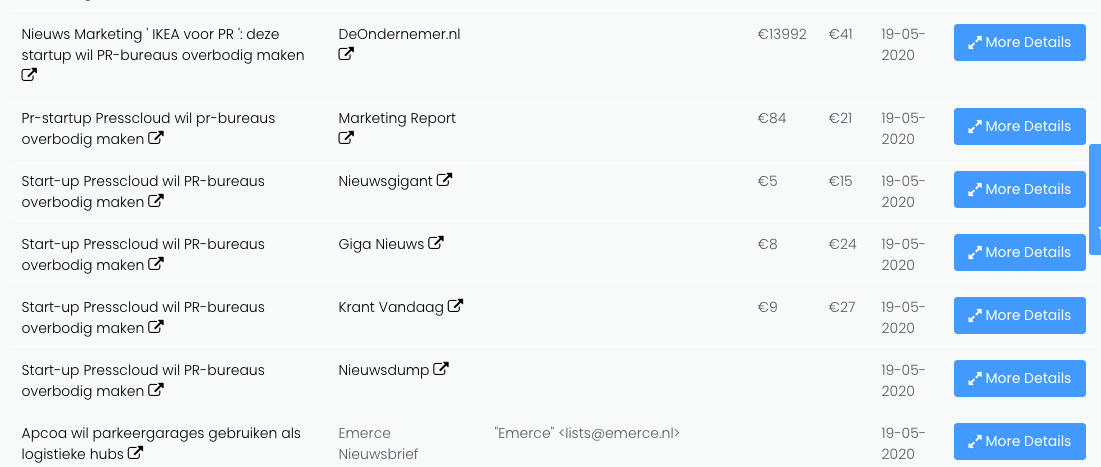This screenshot has height=467, width=1101.
Task: Show More Details for Nieuwsgigant row
Action: [1019, 190]
